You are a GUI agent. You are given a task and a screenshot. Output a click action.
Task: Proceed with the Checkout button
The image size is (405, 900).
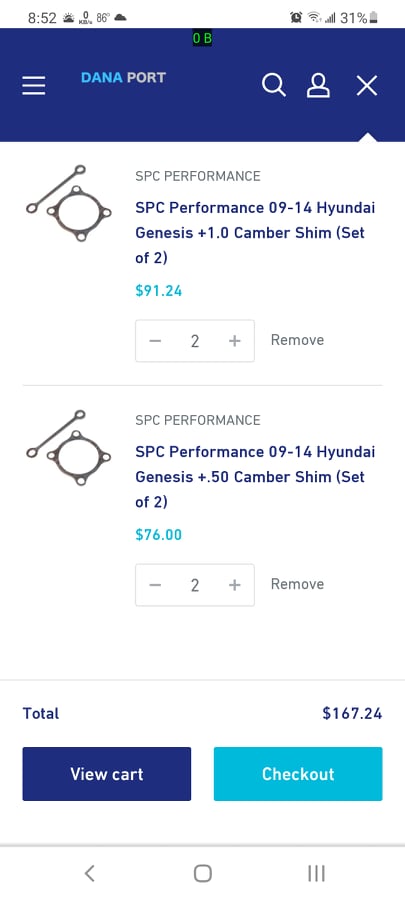298,774
